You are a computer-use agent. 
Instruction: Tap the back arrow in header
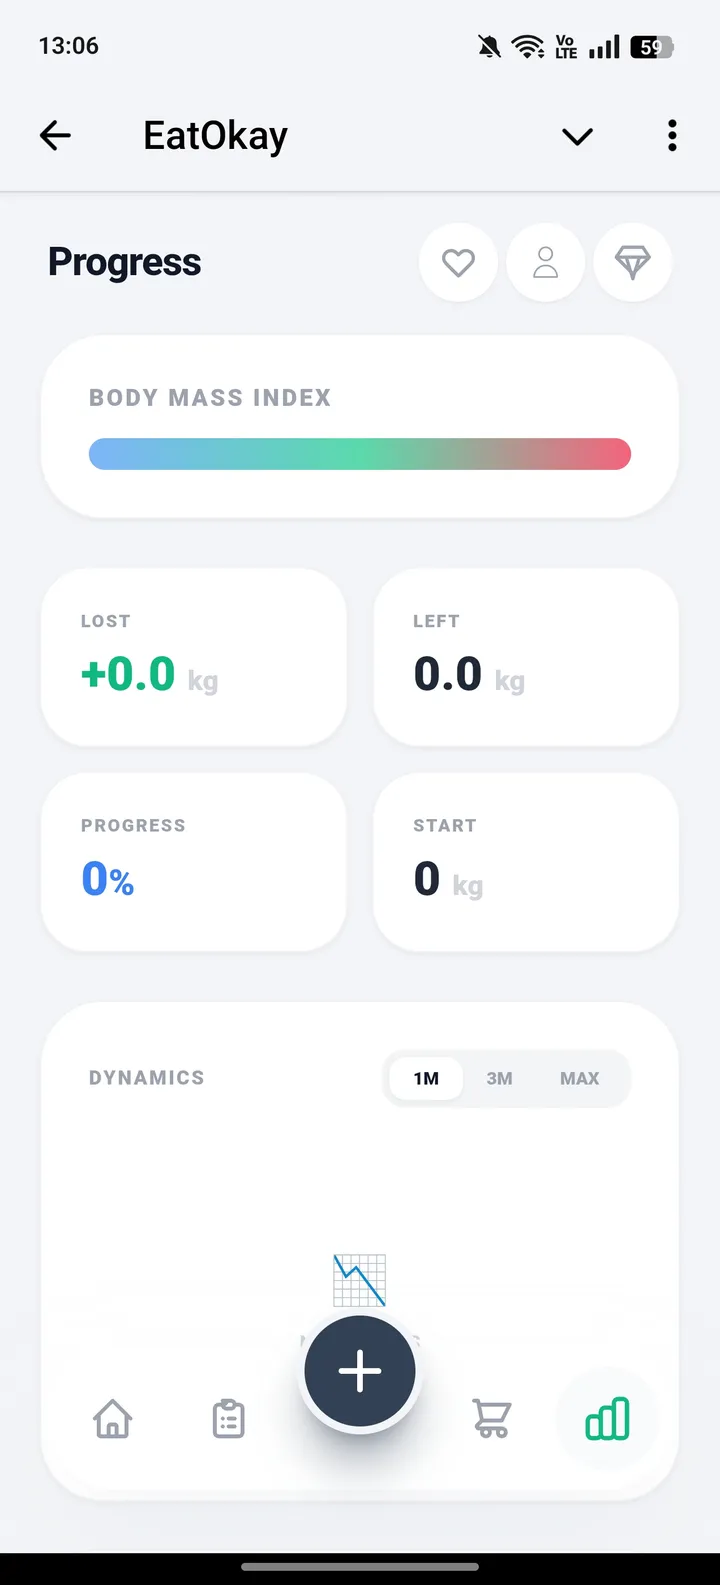56,135
